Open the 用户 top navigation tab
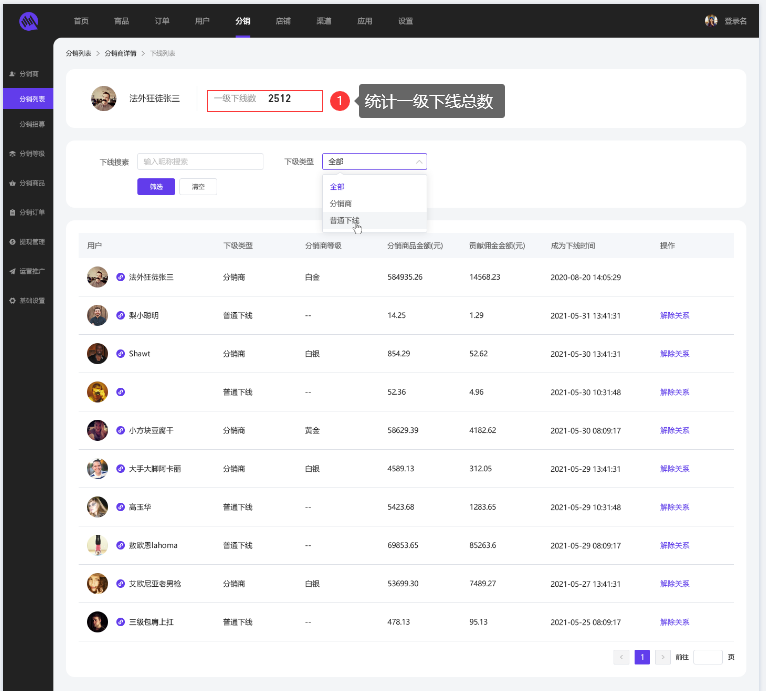Screen dimensions: 766x691 coord(202,21)
